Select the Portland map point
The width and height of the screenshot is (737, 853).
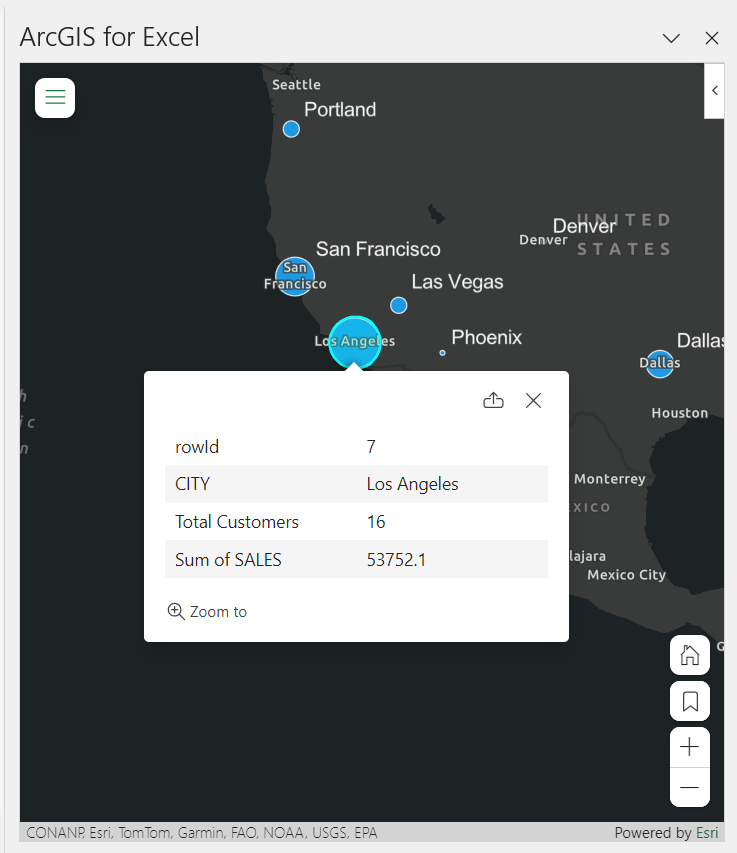292,129
